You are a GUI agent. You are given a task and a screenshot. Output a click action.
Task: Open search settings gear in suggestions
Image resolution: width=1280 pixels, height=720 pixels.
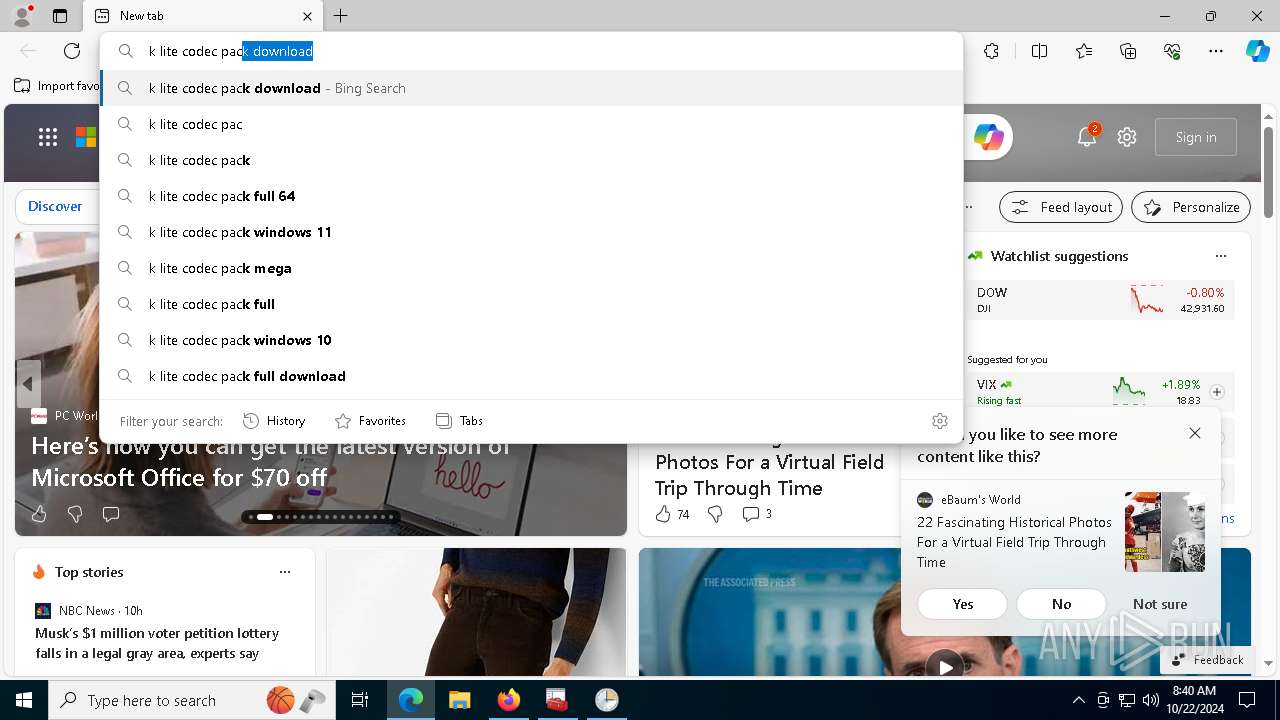tap(939, 421)
